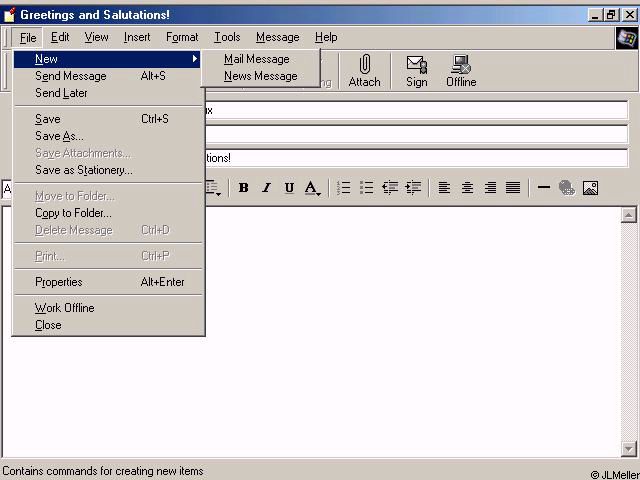This screenshot has width=640, height=480.
Task: Click Close in the File menu
Action: 108,325
